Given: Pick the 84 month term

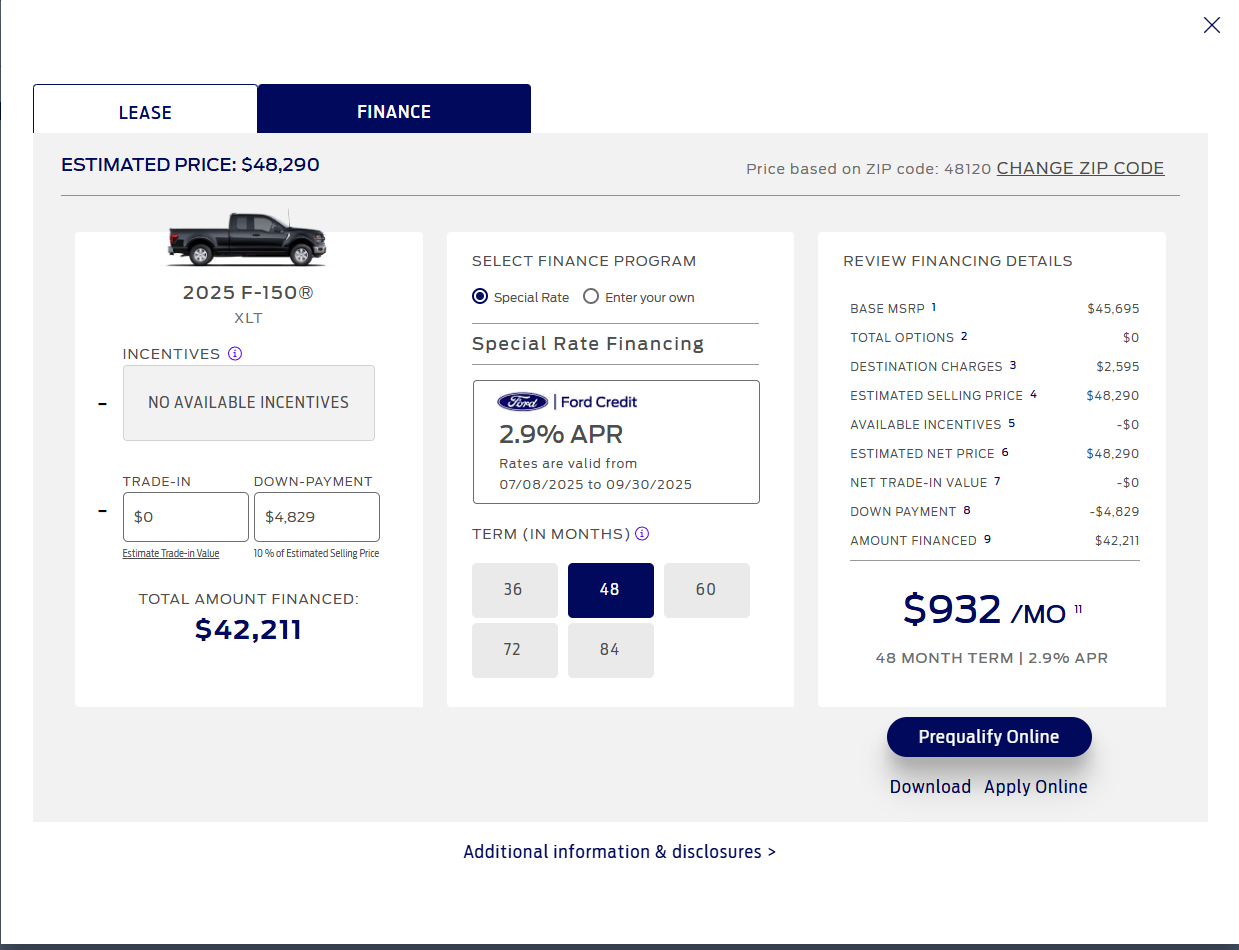Looking at the screenshot, I should click(x=610, y=650).
